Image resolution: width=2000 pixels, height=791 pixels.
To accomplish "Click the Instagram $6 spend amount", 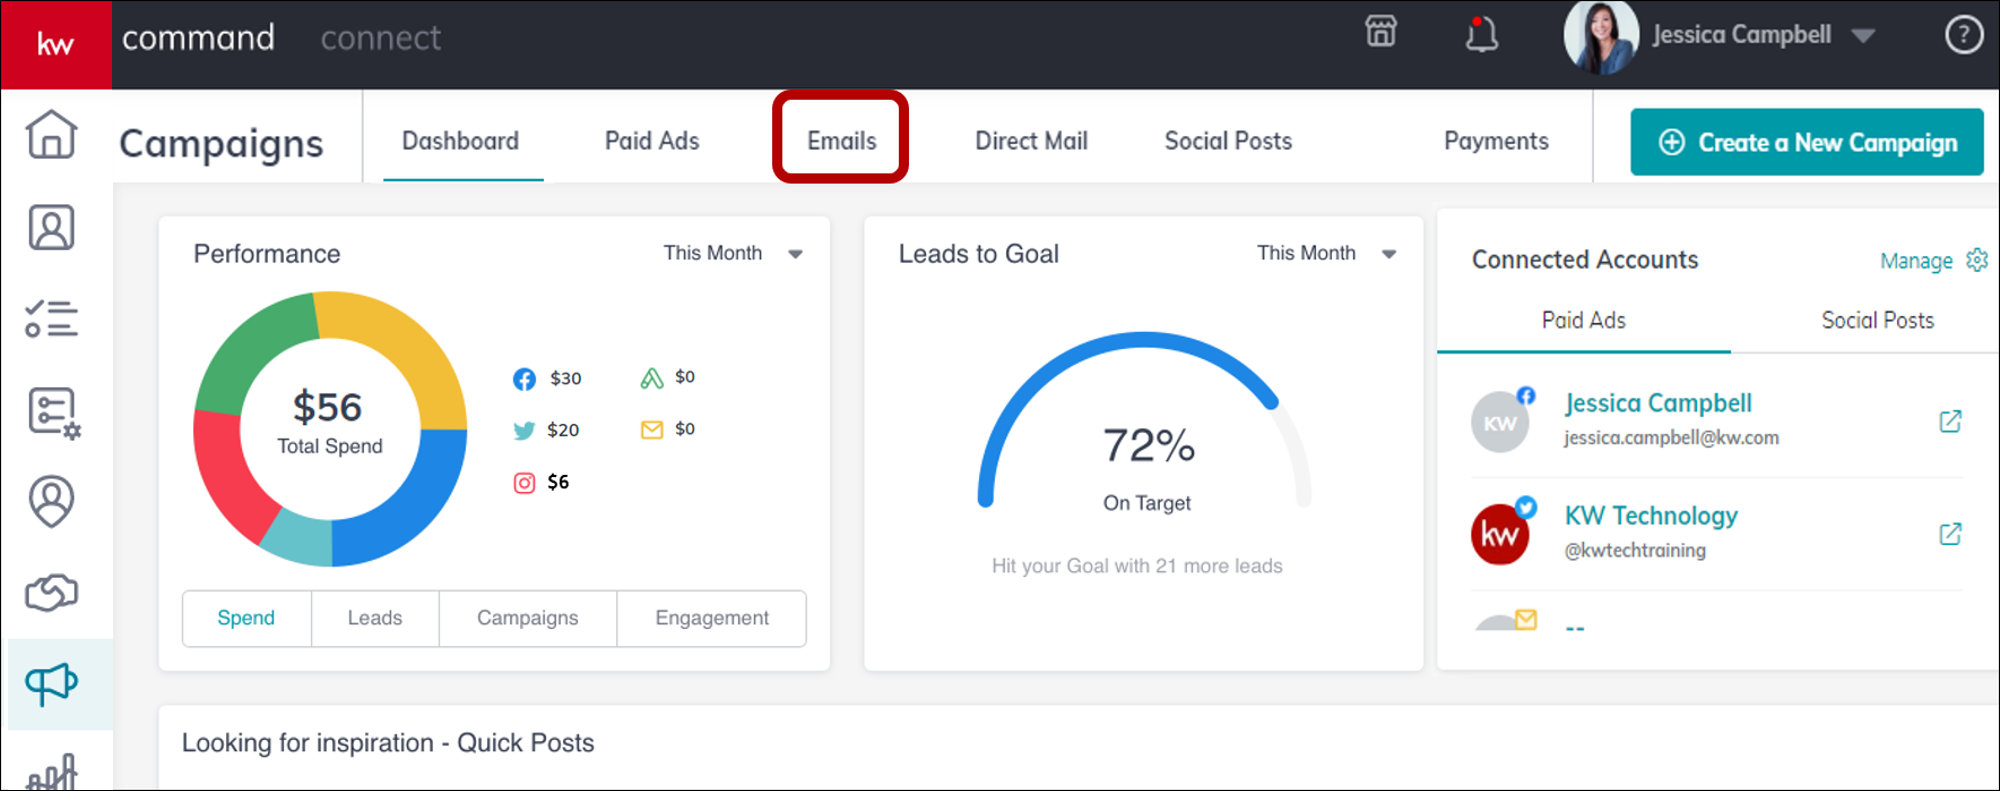I will 558,482.
